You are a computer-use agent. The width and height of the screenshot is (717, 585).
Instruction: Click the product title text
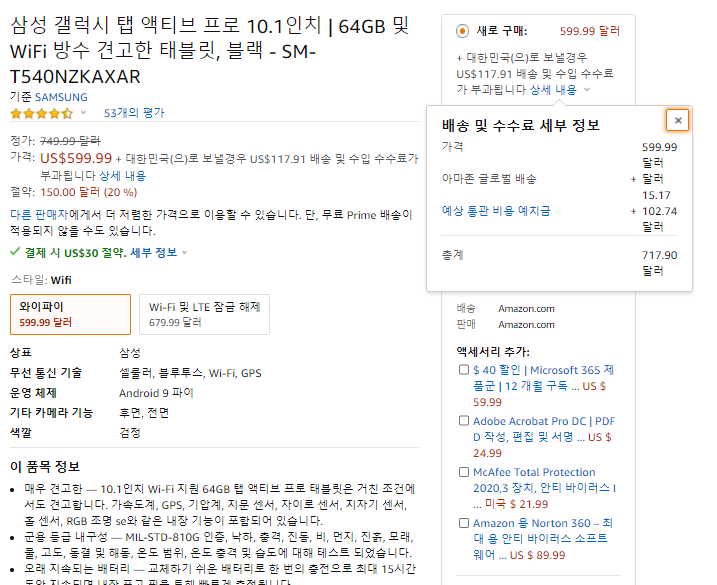click(209, 51)
